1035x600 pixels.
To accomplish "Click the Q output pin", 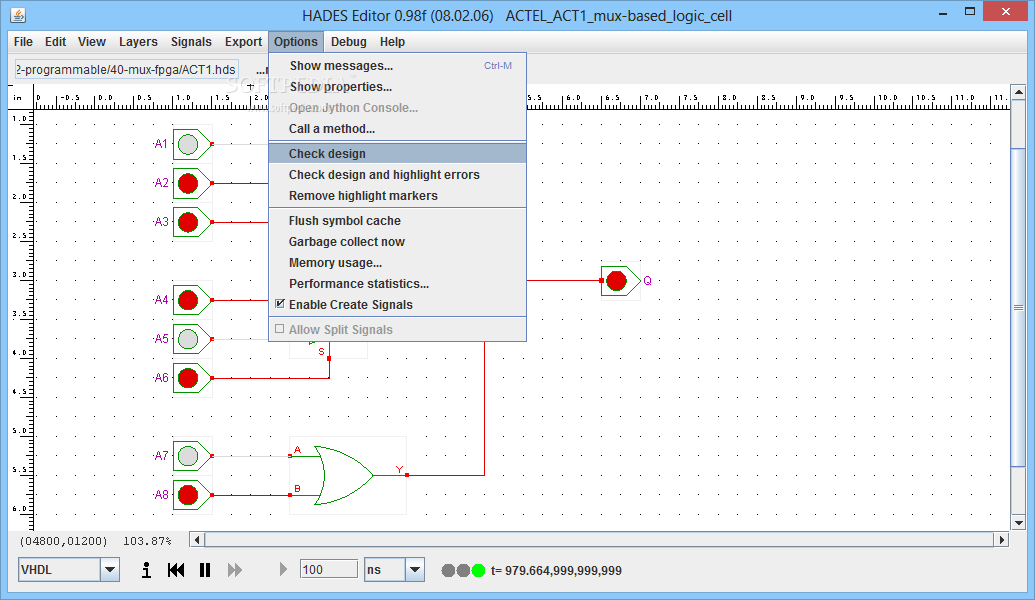I will [x=617, y=281].
